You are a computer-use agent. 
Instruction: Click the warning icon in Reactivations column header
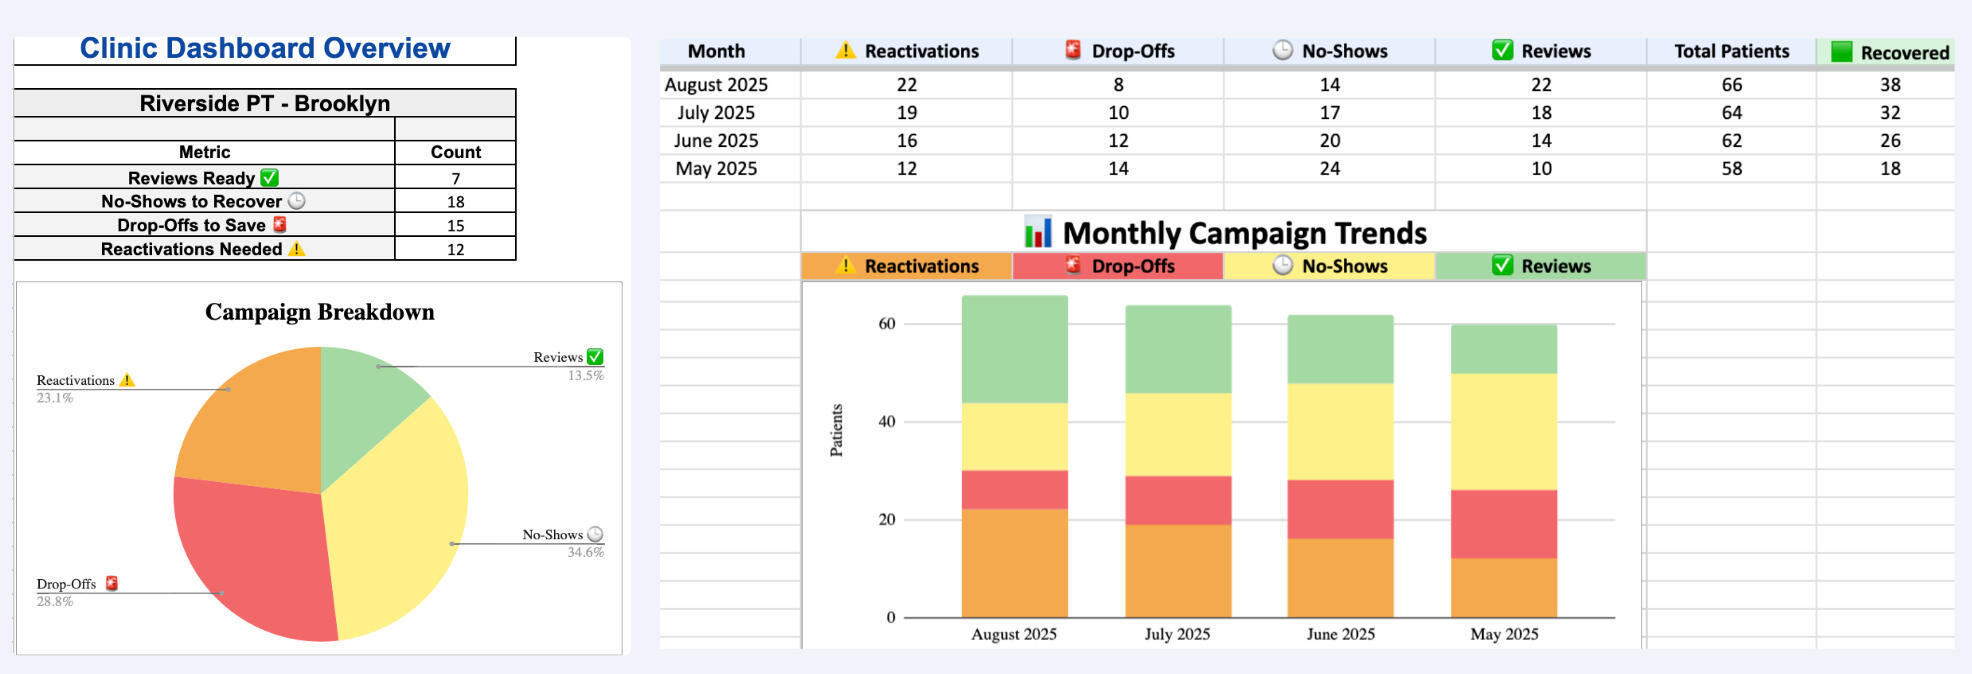pos(846,50)
